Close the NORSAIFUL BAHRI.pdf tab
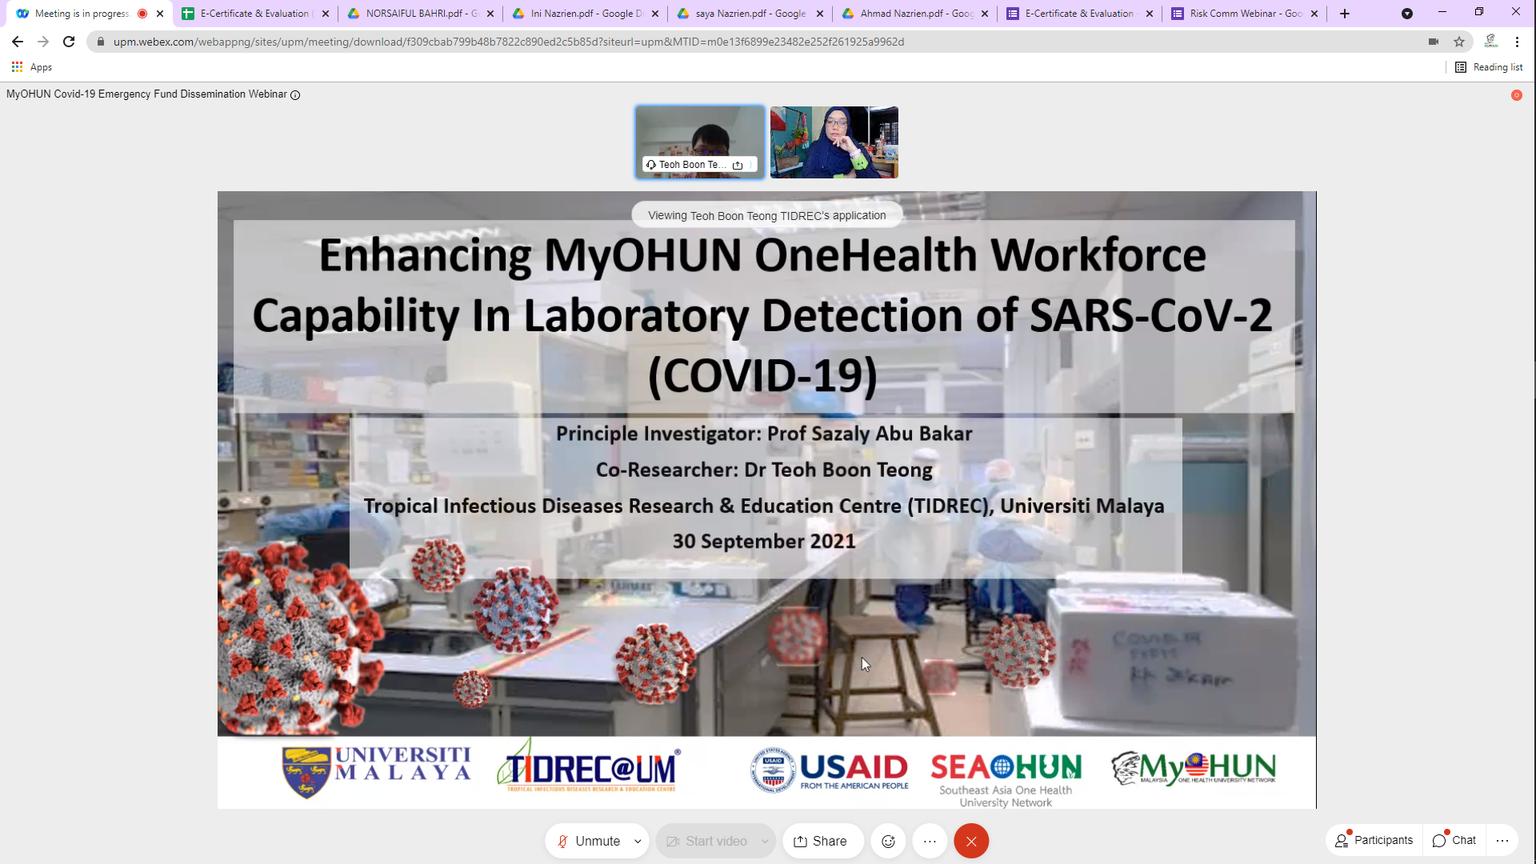This screenshot has width=1536, height=864. click(490, 14)
